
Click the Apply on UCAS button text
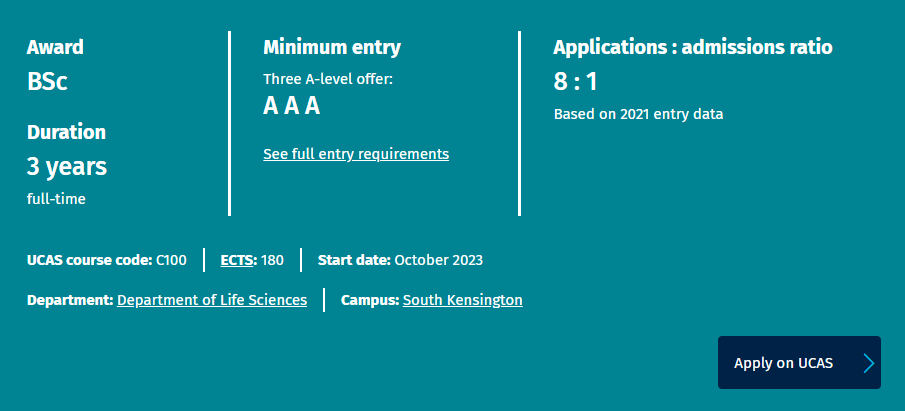point(783,363)
